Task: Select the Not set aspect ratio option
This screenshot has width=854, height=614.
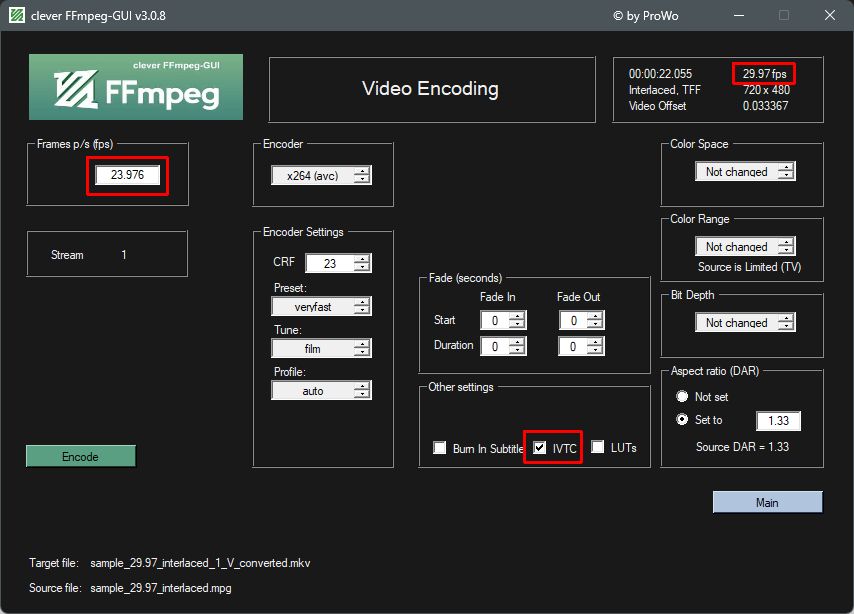Action: coord(682,396)
